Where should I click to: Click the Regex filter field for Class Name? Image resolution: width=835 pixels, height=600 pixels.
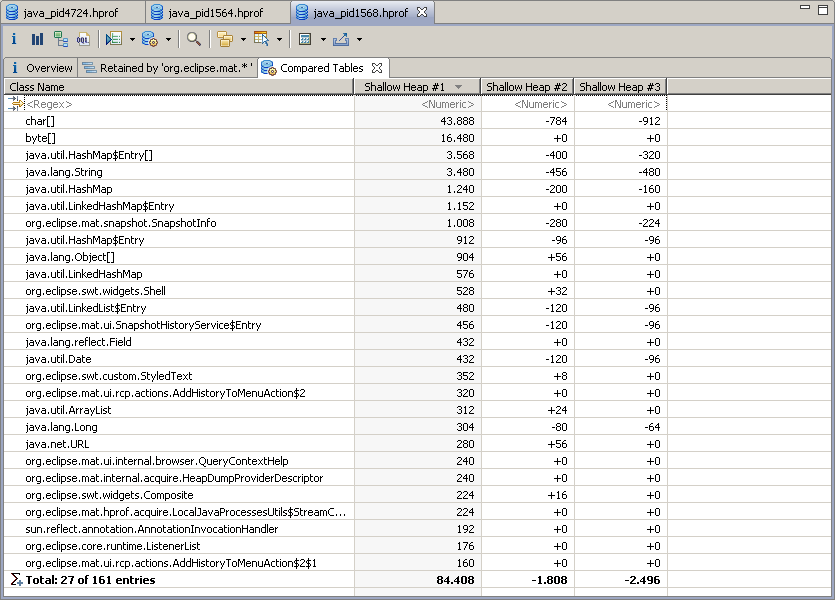click(x=189, y=104)
